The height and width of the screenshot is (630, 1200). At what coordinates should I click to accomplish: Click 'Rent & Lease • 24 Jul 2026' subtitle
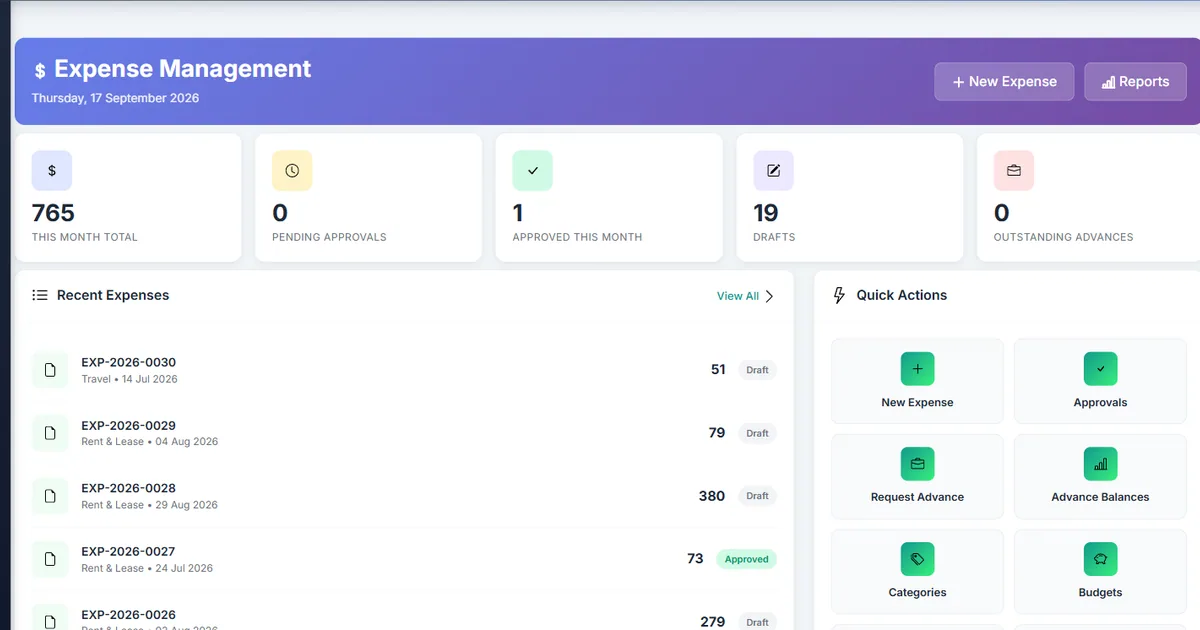tap(147, 568)
